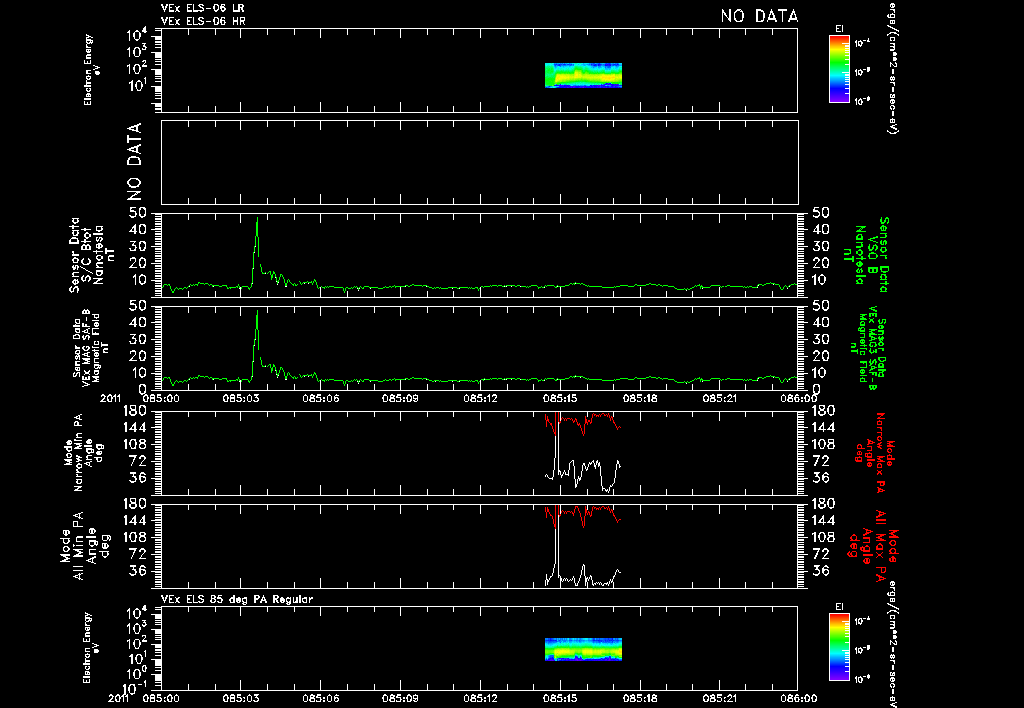Click the 085:21 tick label under the 85 deg PA panel
The height and width of the screenshot is (708, 1024).
(x=720, y=698)
